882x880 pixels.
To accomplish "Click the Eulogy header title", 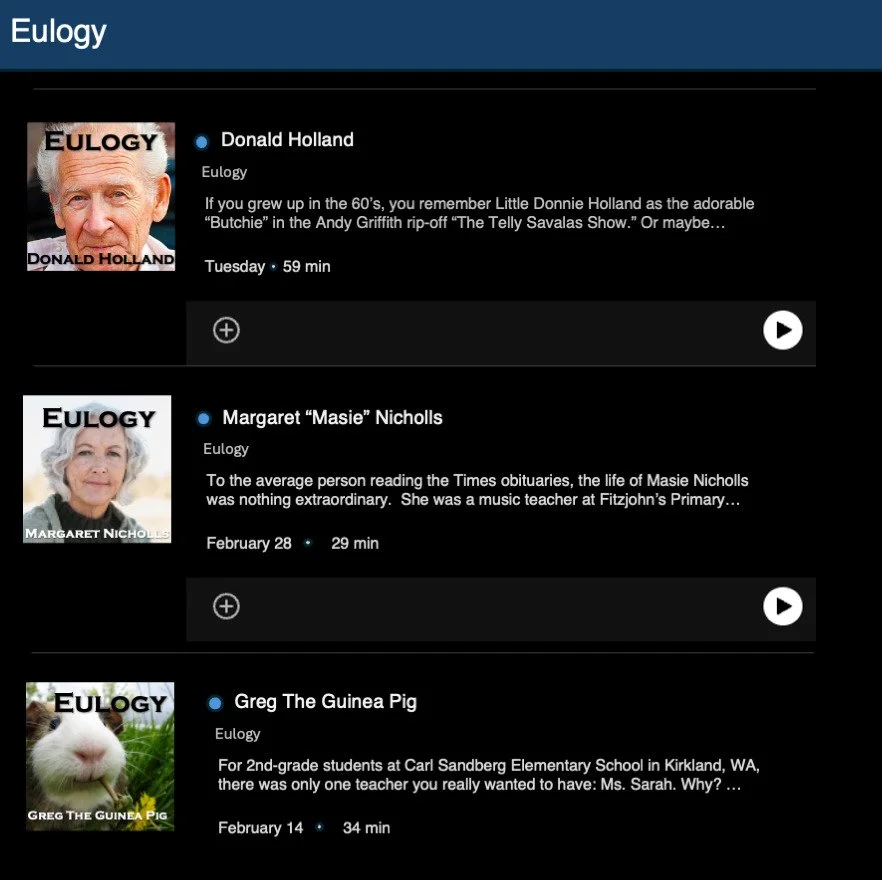I will (58, 32).
